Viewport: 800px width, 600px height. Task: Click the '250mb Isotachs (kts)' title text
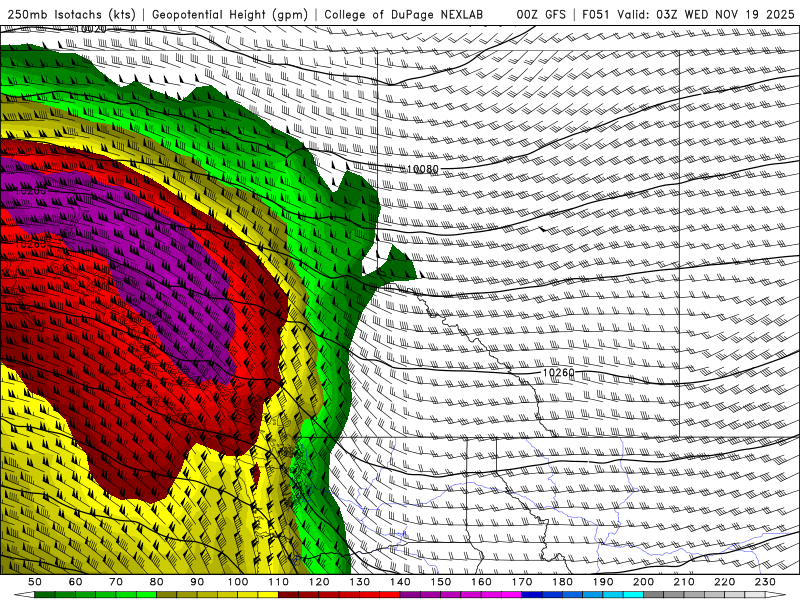pyautogui.click(x=71, y=15)
